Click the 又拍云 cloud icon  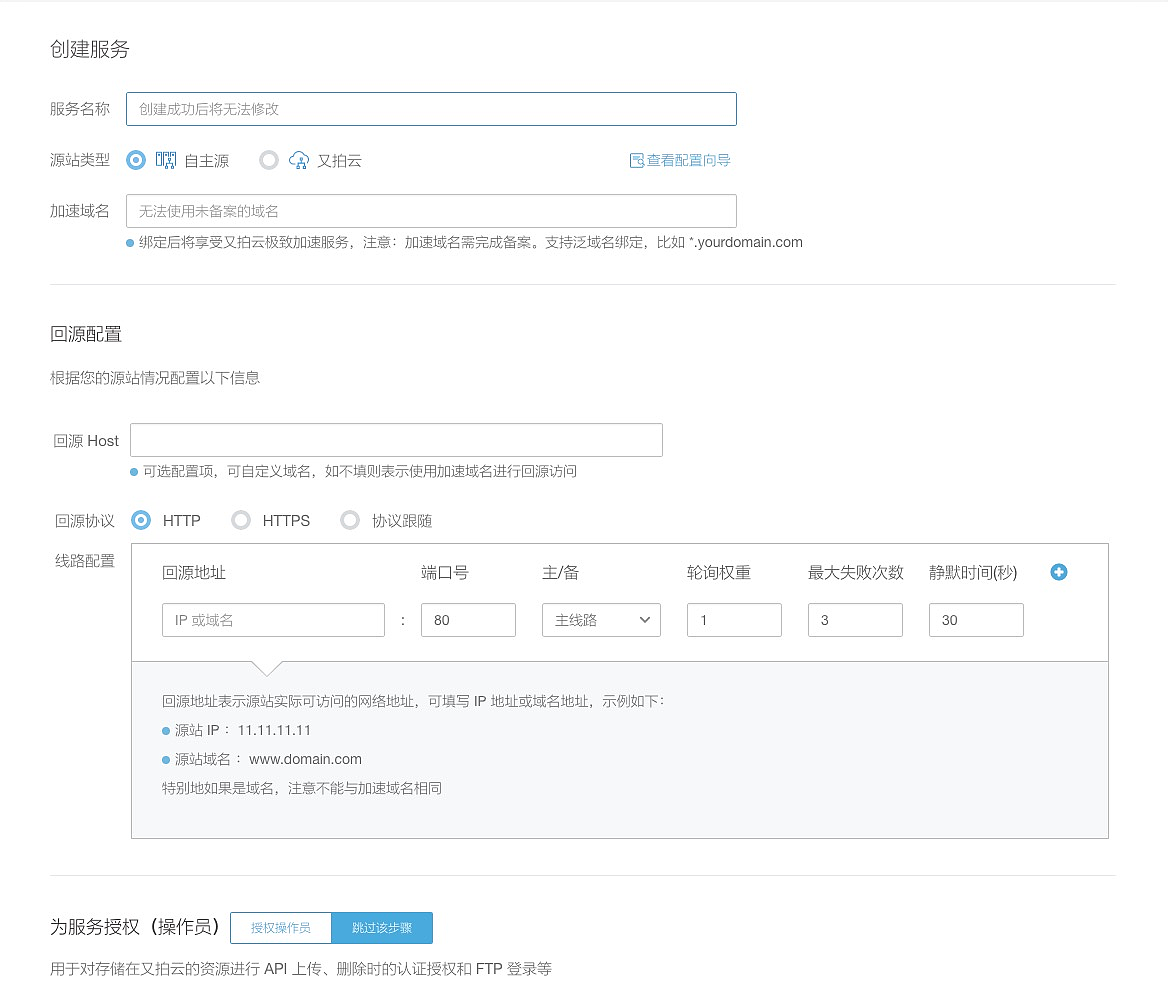(298, 160)
